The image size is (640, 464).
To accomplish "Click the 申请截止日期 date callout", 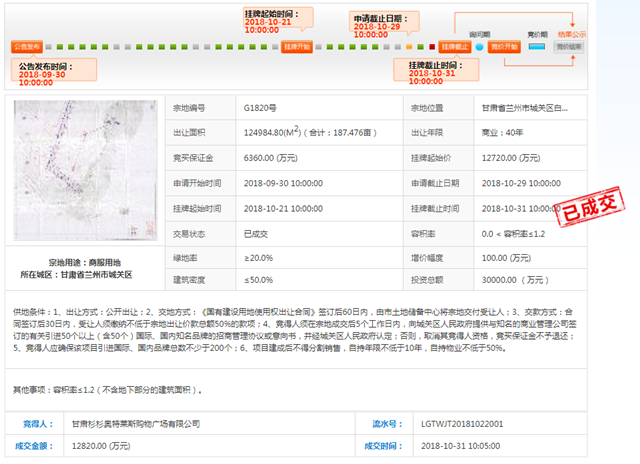I will point(384,25).
